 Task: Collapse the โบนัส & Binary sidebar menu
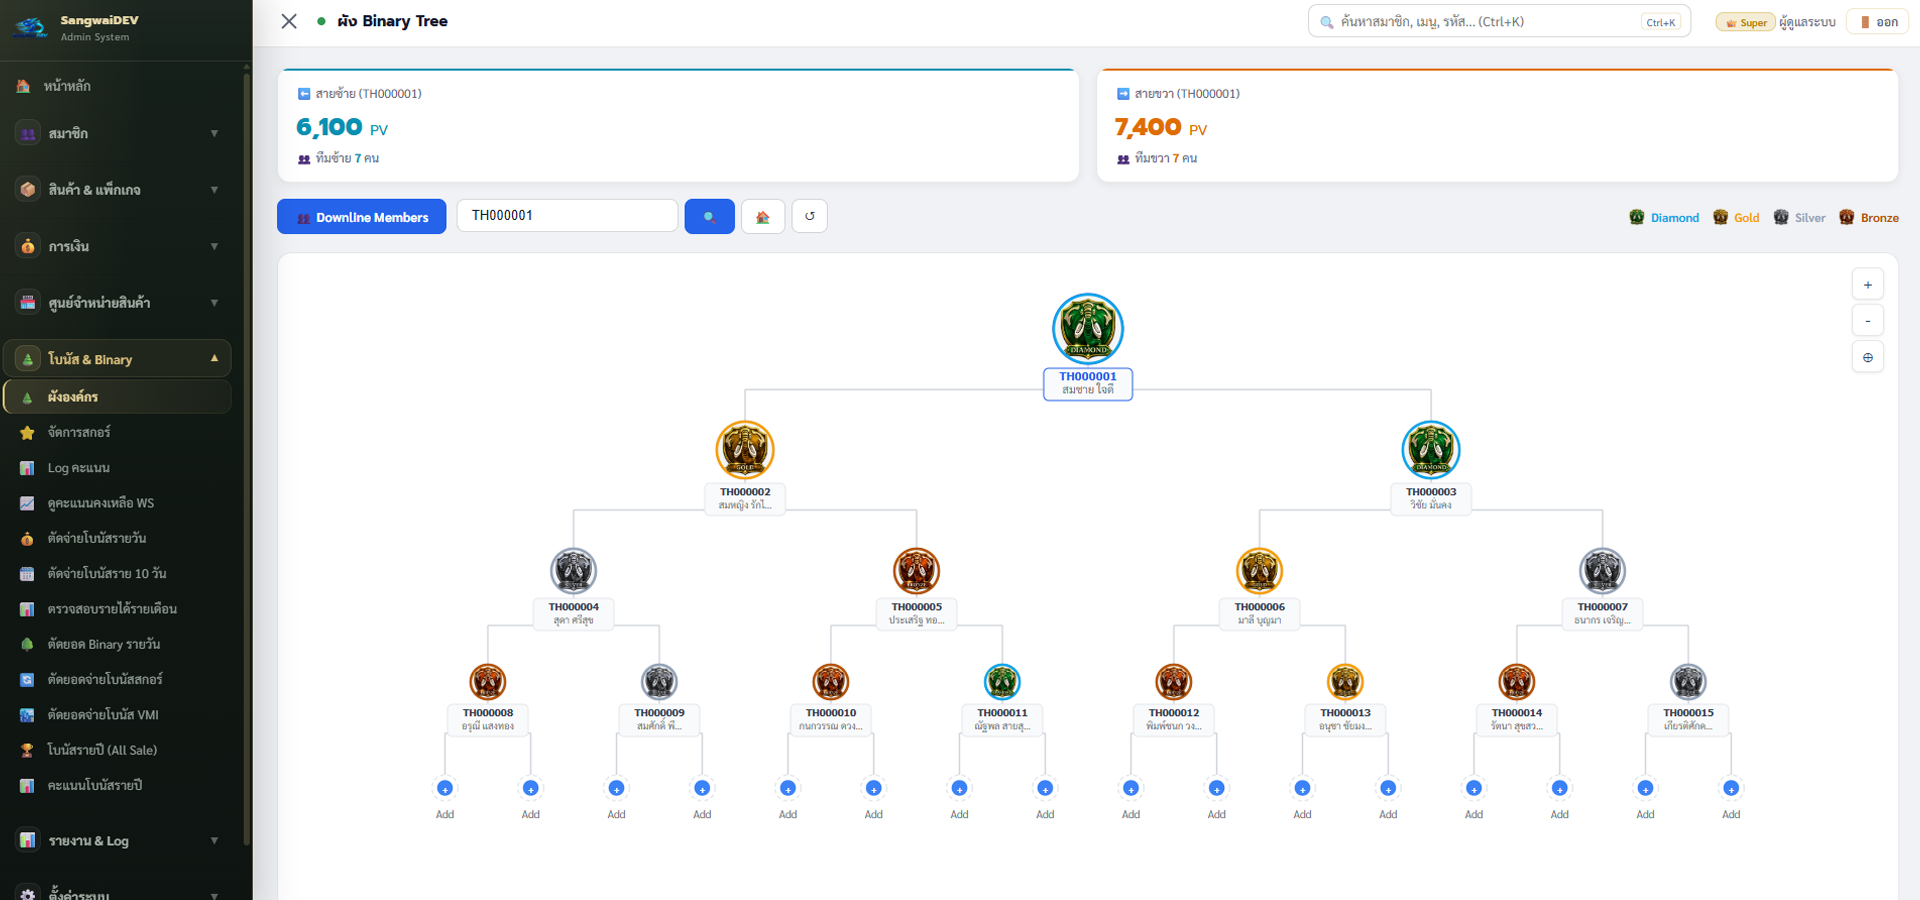coord(118,359)
